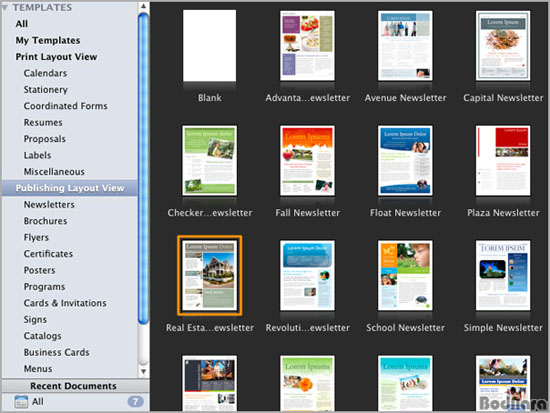Choose the Advantage Newsletter template
Screen dimensions: 550x413
point(307,46)
